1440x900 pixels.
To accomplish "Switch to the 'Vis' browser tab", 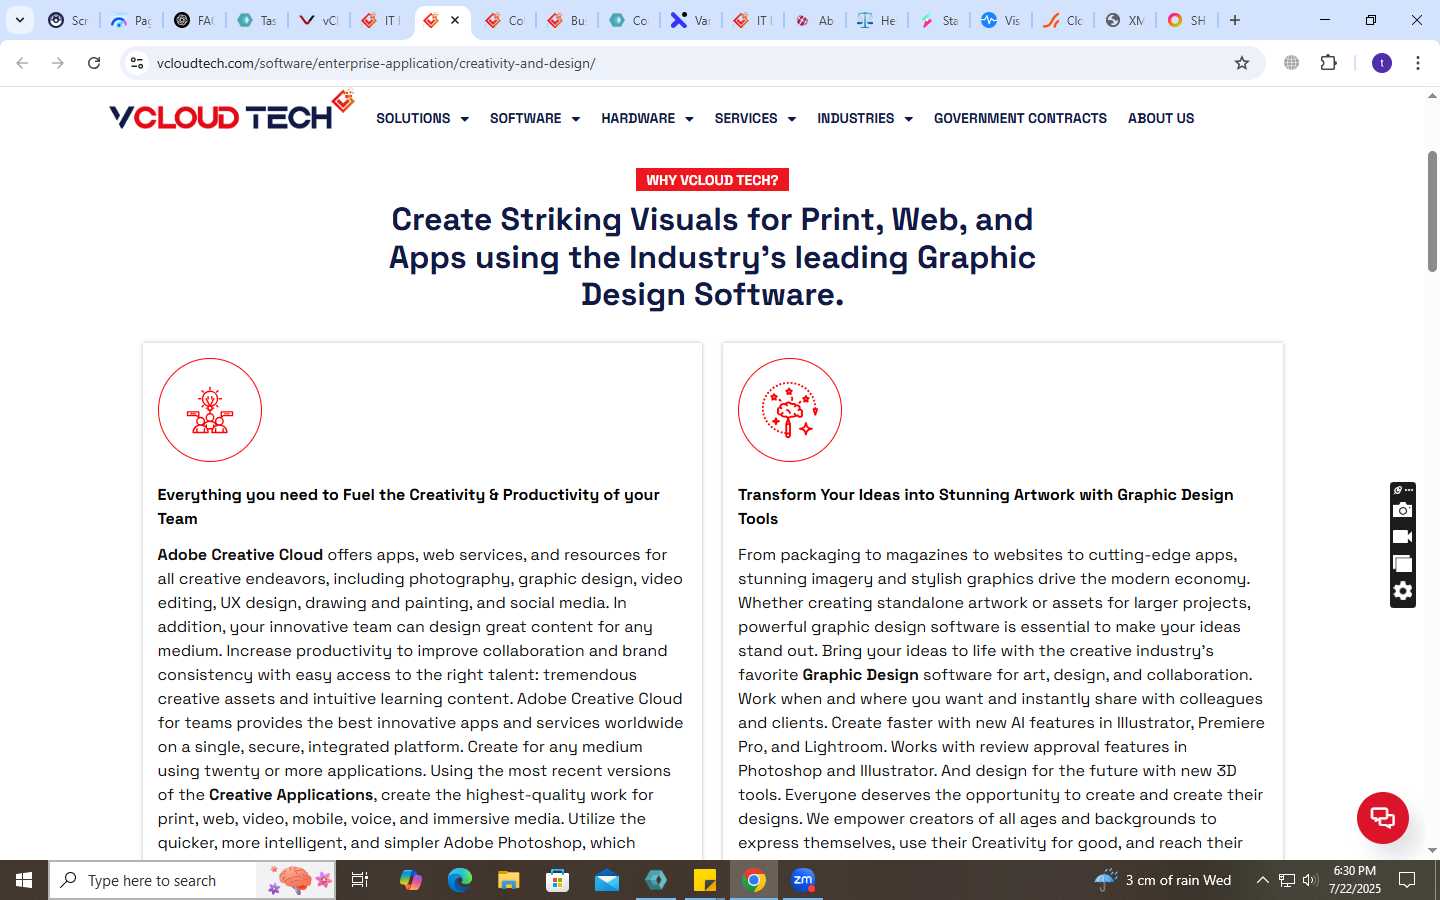I will point(1001,20).
